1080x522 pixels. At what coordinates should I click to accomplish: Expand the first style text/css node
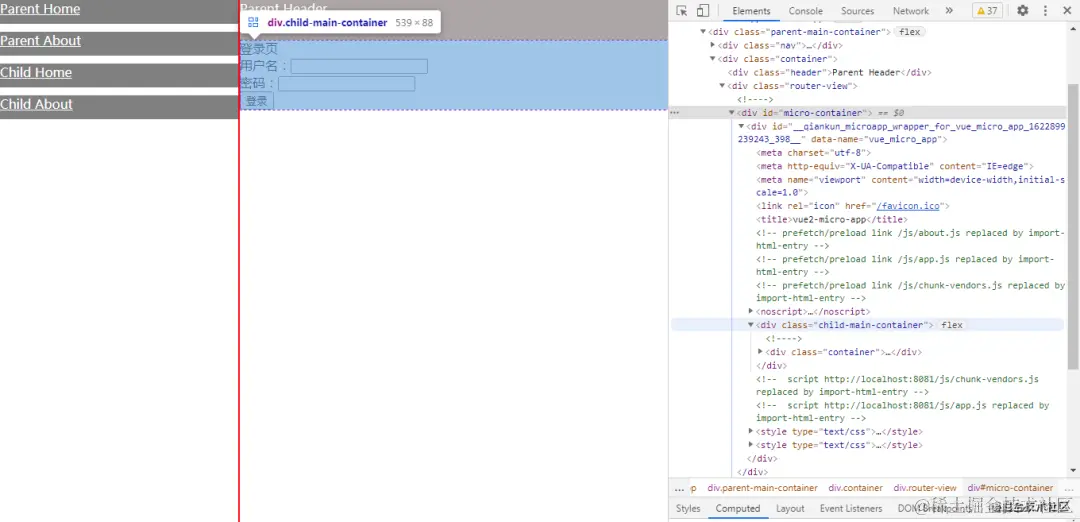click(751, 432)
